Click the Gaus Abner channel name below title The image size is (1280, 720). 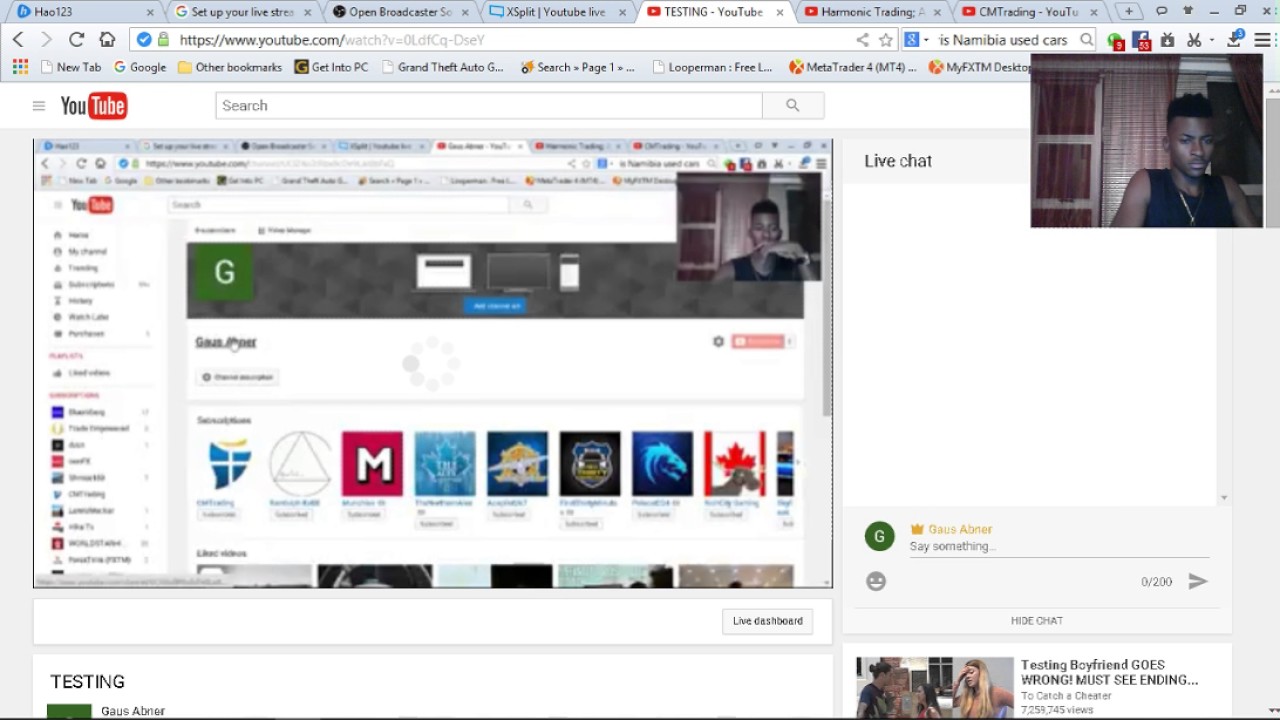click(x=133, y=711)
